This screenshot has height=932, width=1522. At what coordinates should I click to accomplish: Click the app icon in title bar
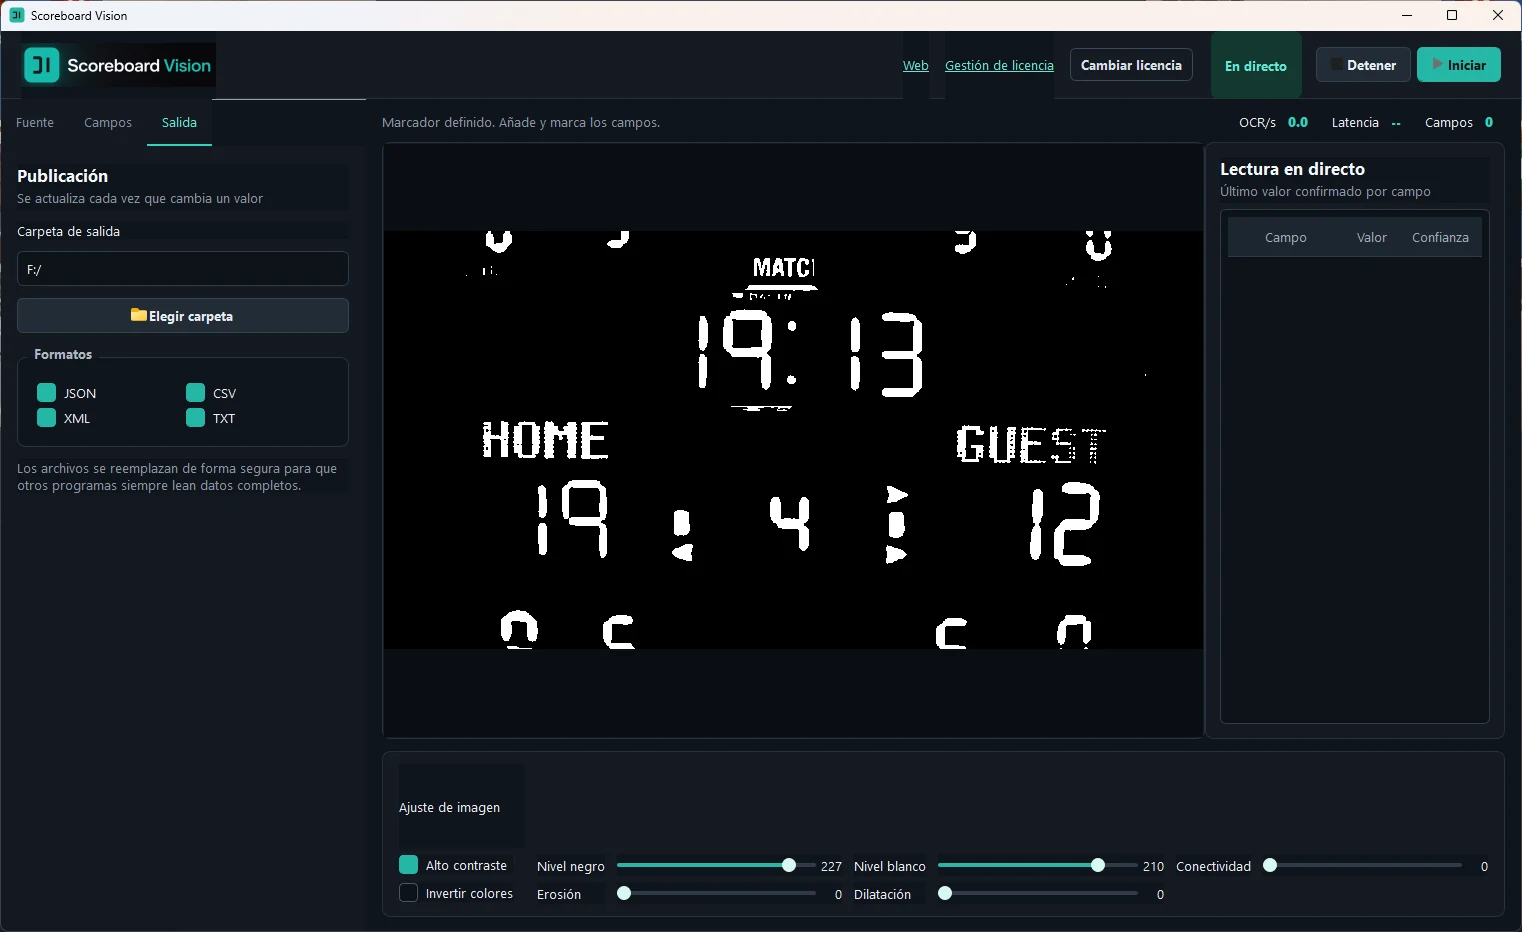(16, 15)
